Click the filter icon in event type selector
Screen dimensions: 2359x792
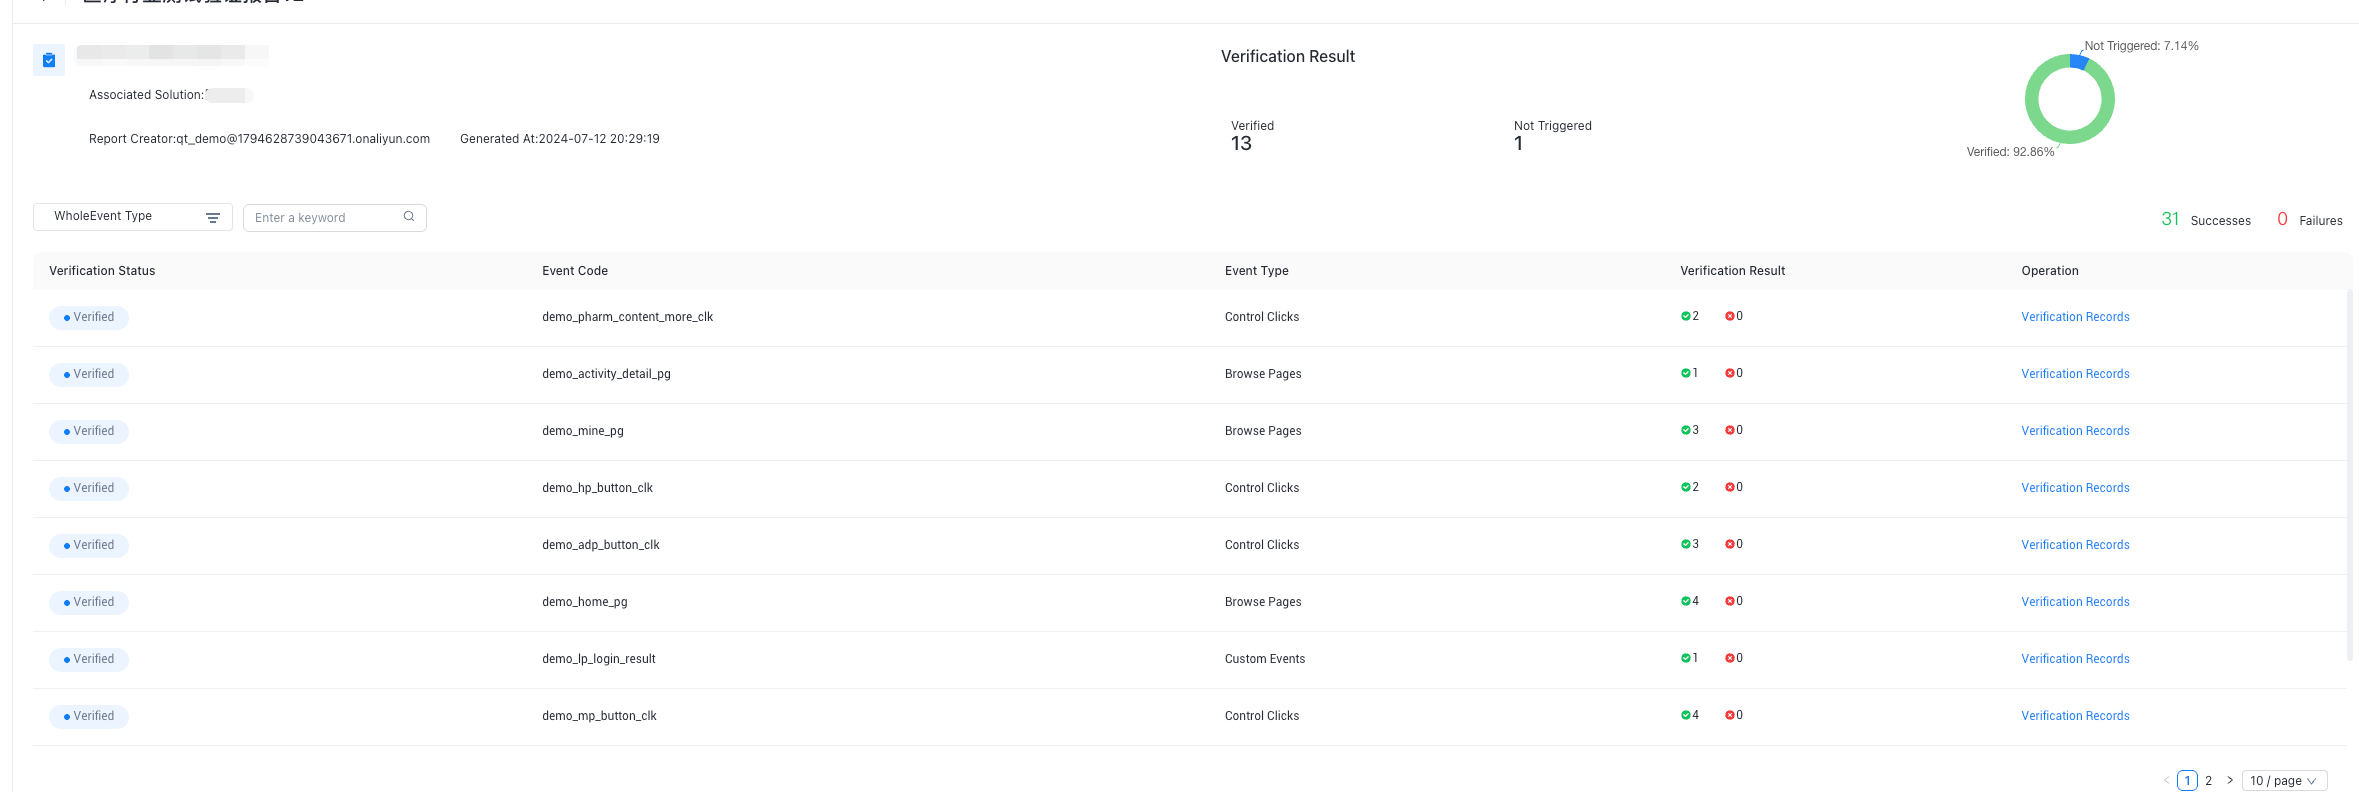coord(213,217)
